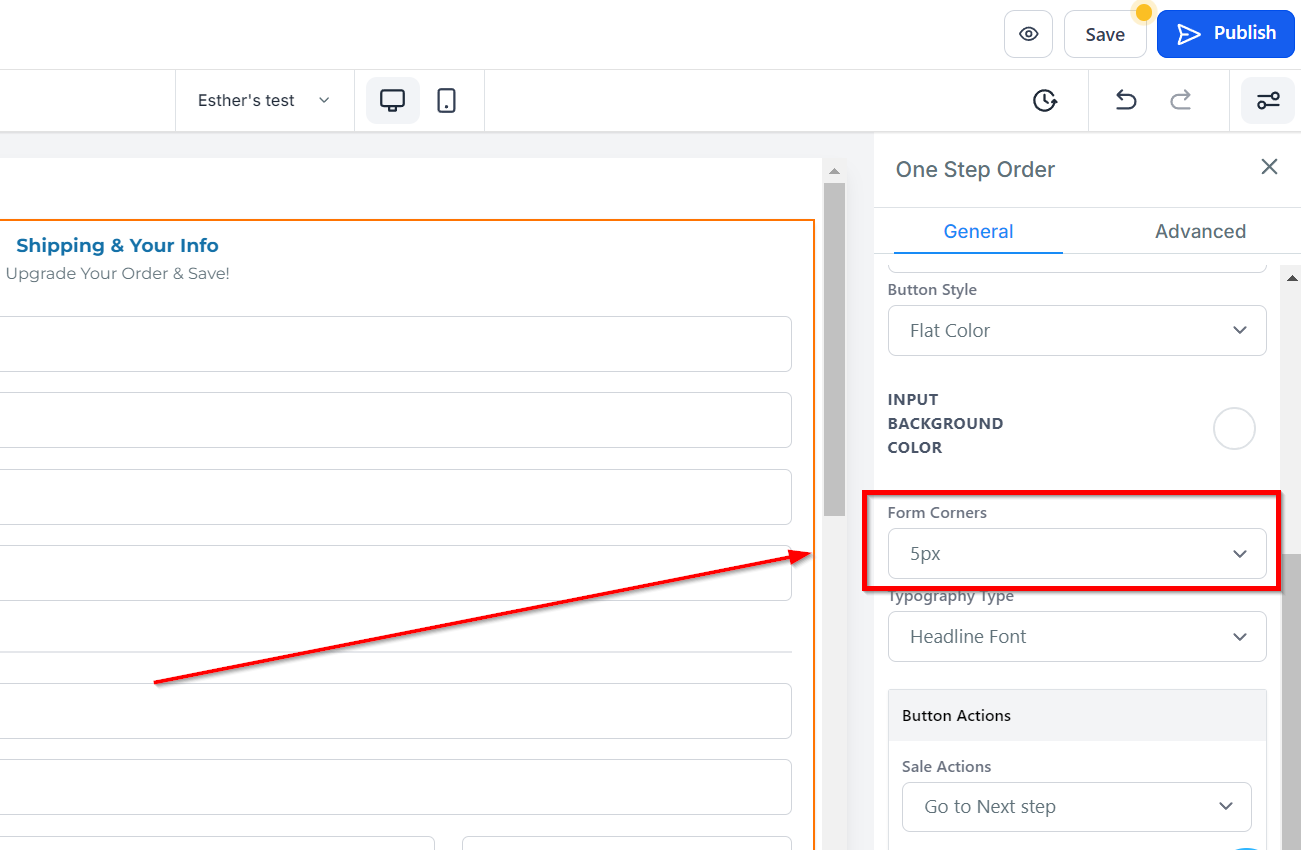Viewport: 1301px width, 850px height.
Task: Pick the Input Background Color swatch
Action: click(1234, 428)
